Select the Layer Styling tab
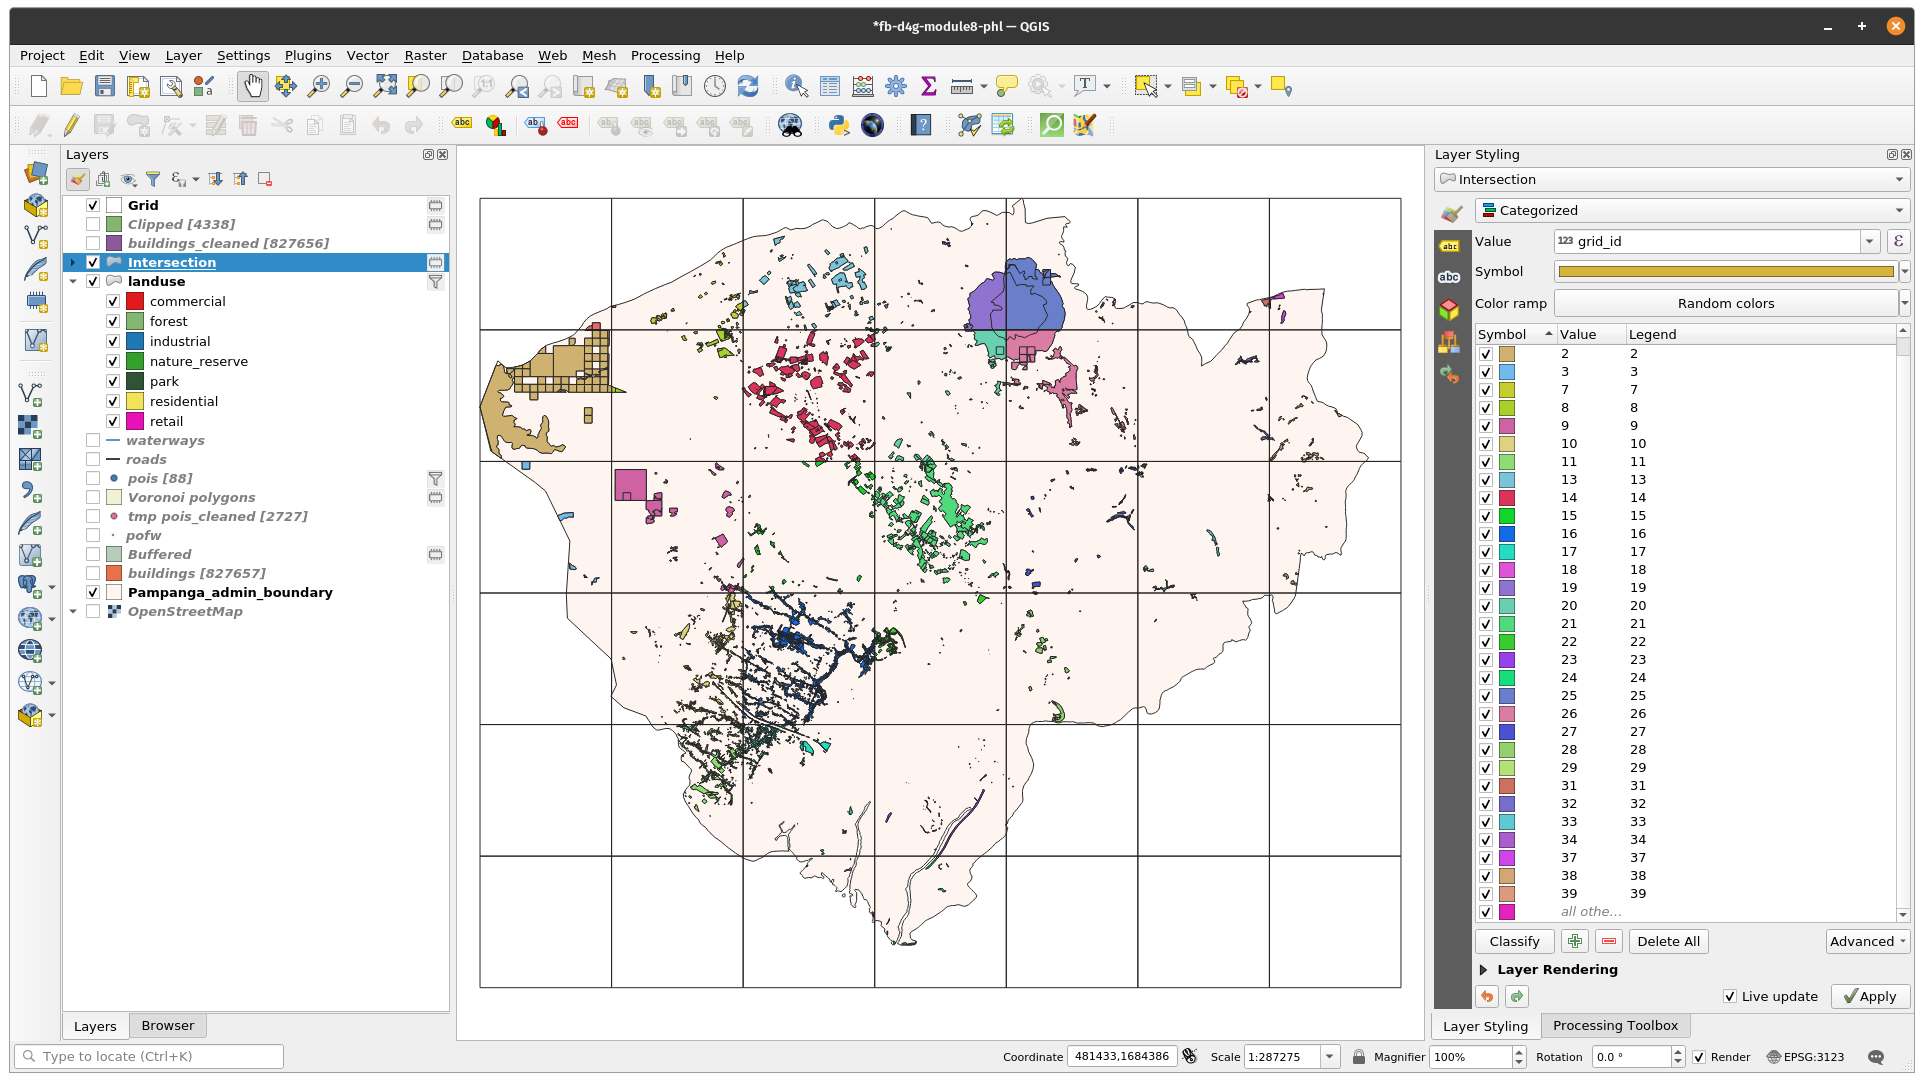Screen dimensions: 1924x1082 [1484, 1025]
